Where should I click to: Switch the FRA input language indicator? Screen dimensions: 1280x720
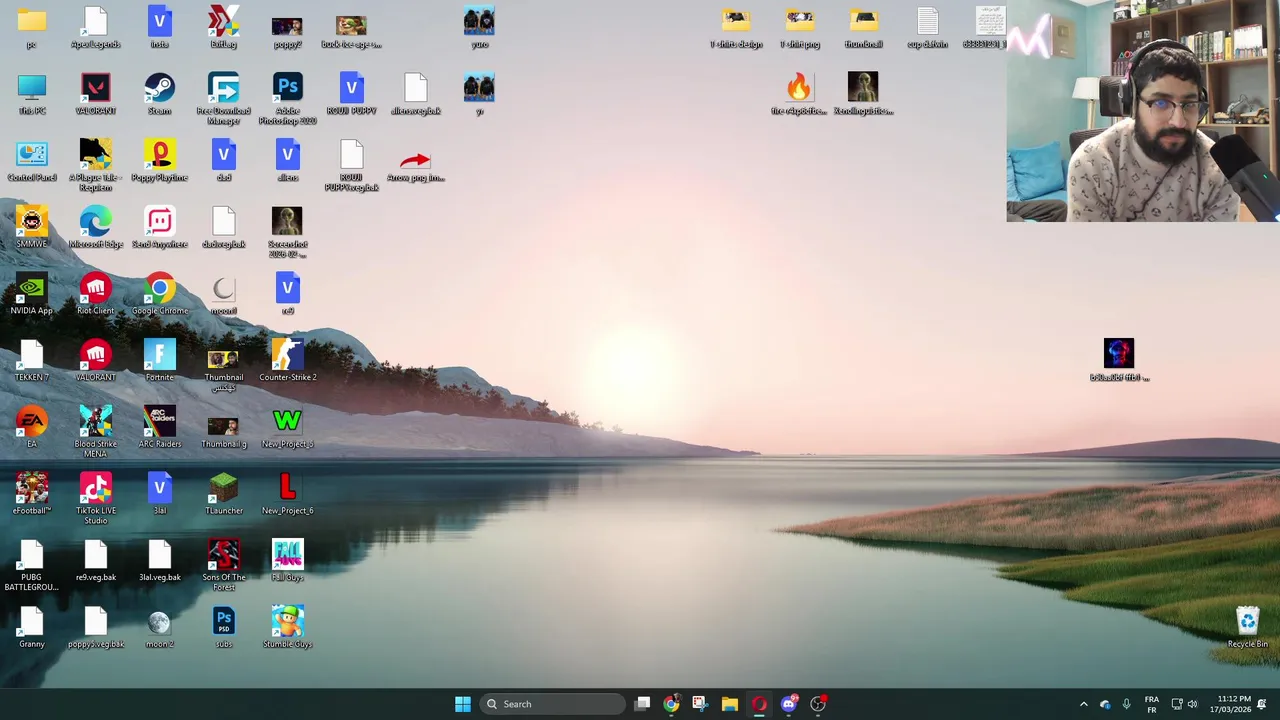1151,704
